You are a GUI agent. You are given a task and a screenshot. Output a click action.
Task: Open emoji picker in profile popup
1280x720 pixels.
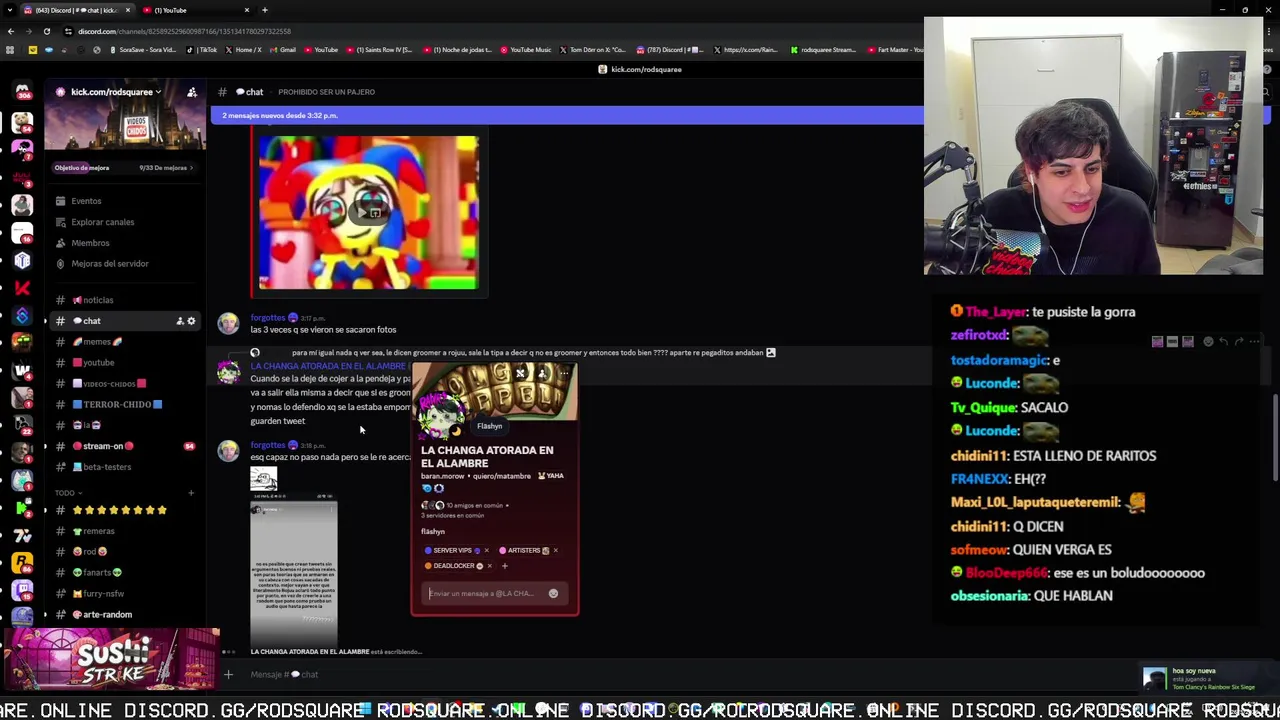[553, 594]
